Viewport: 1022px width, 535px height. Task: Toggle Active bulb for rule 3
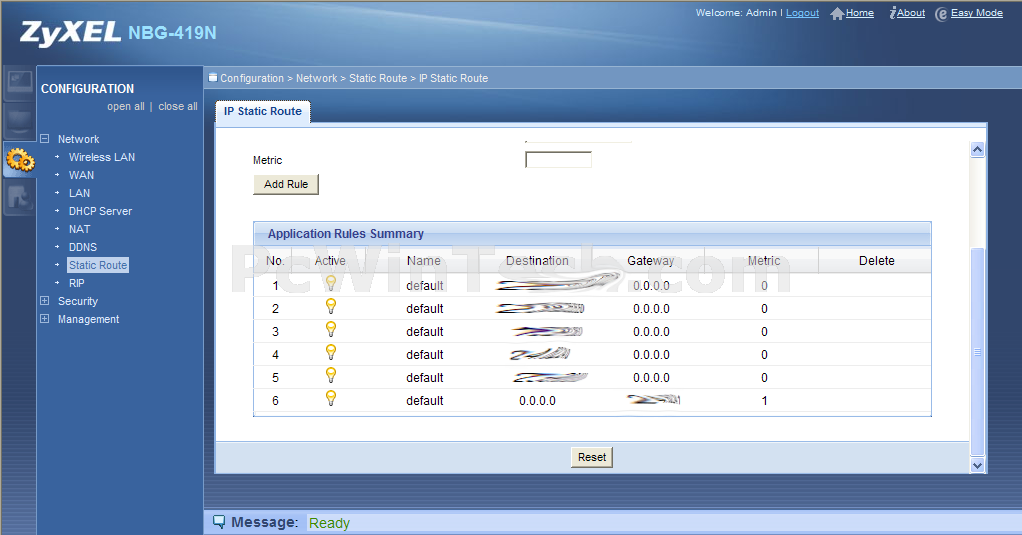(x=330, y=328)
